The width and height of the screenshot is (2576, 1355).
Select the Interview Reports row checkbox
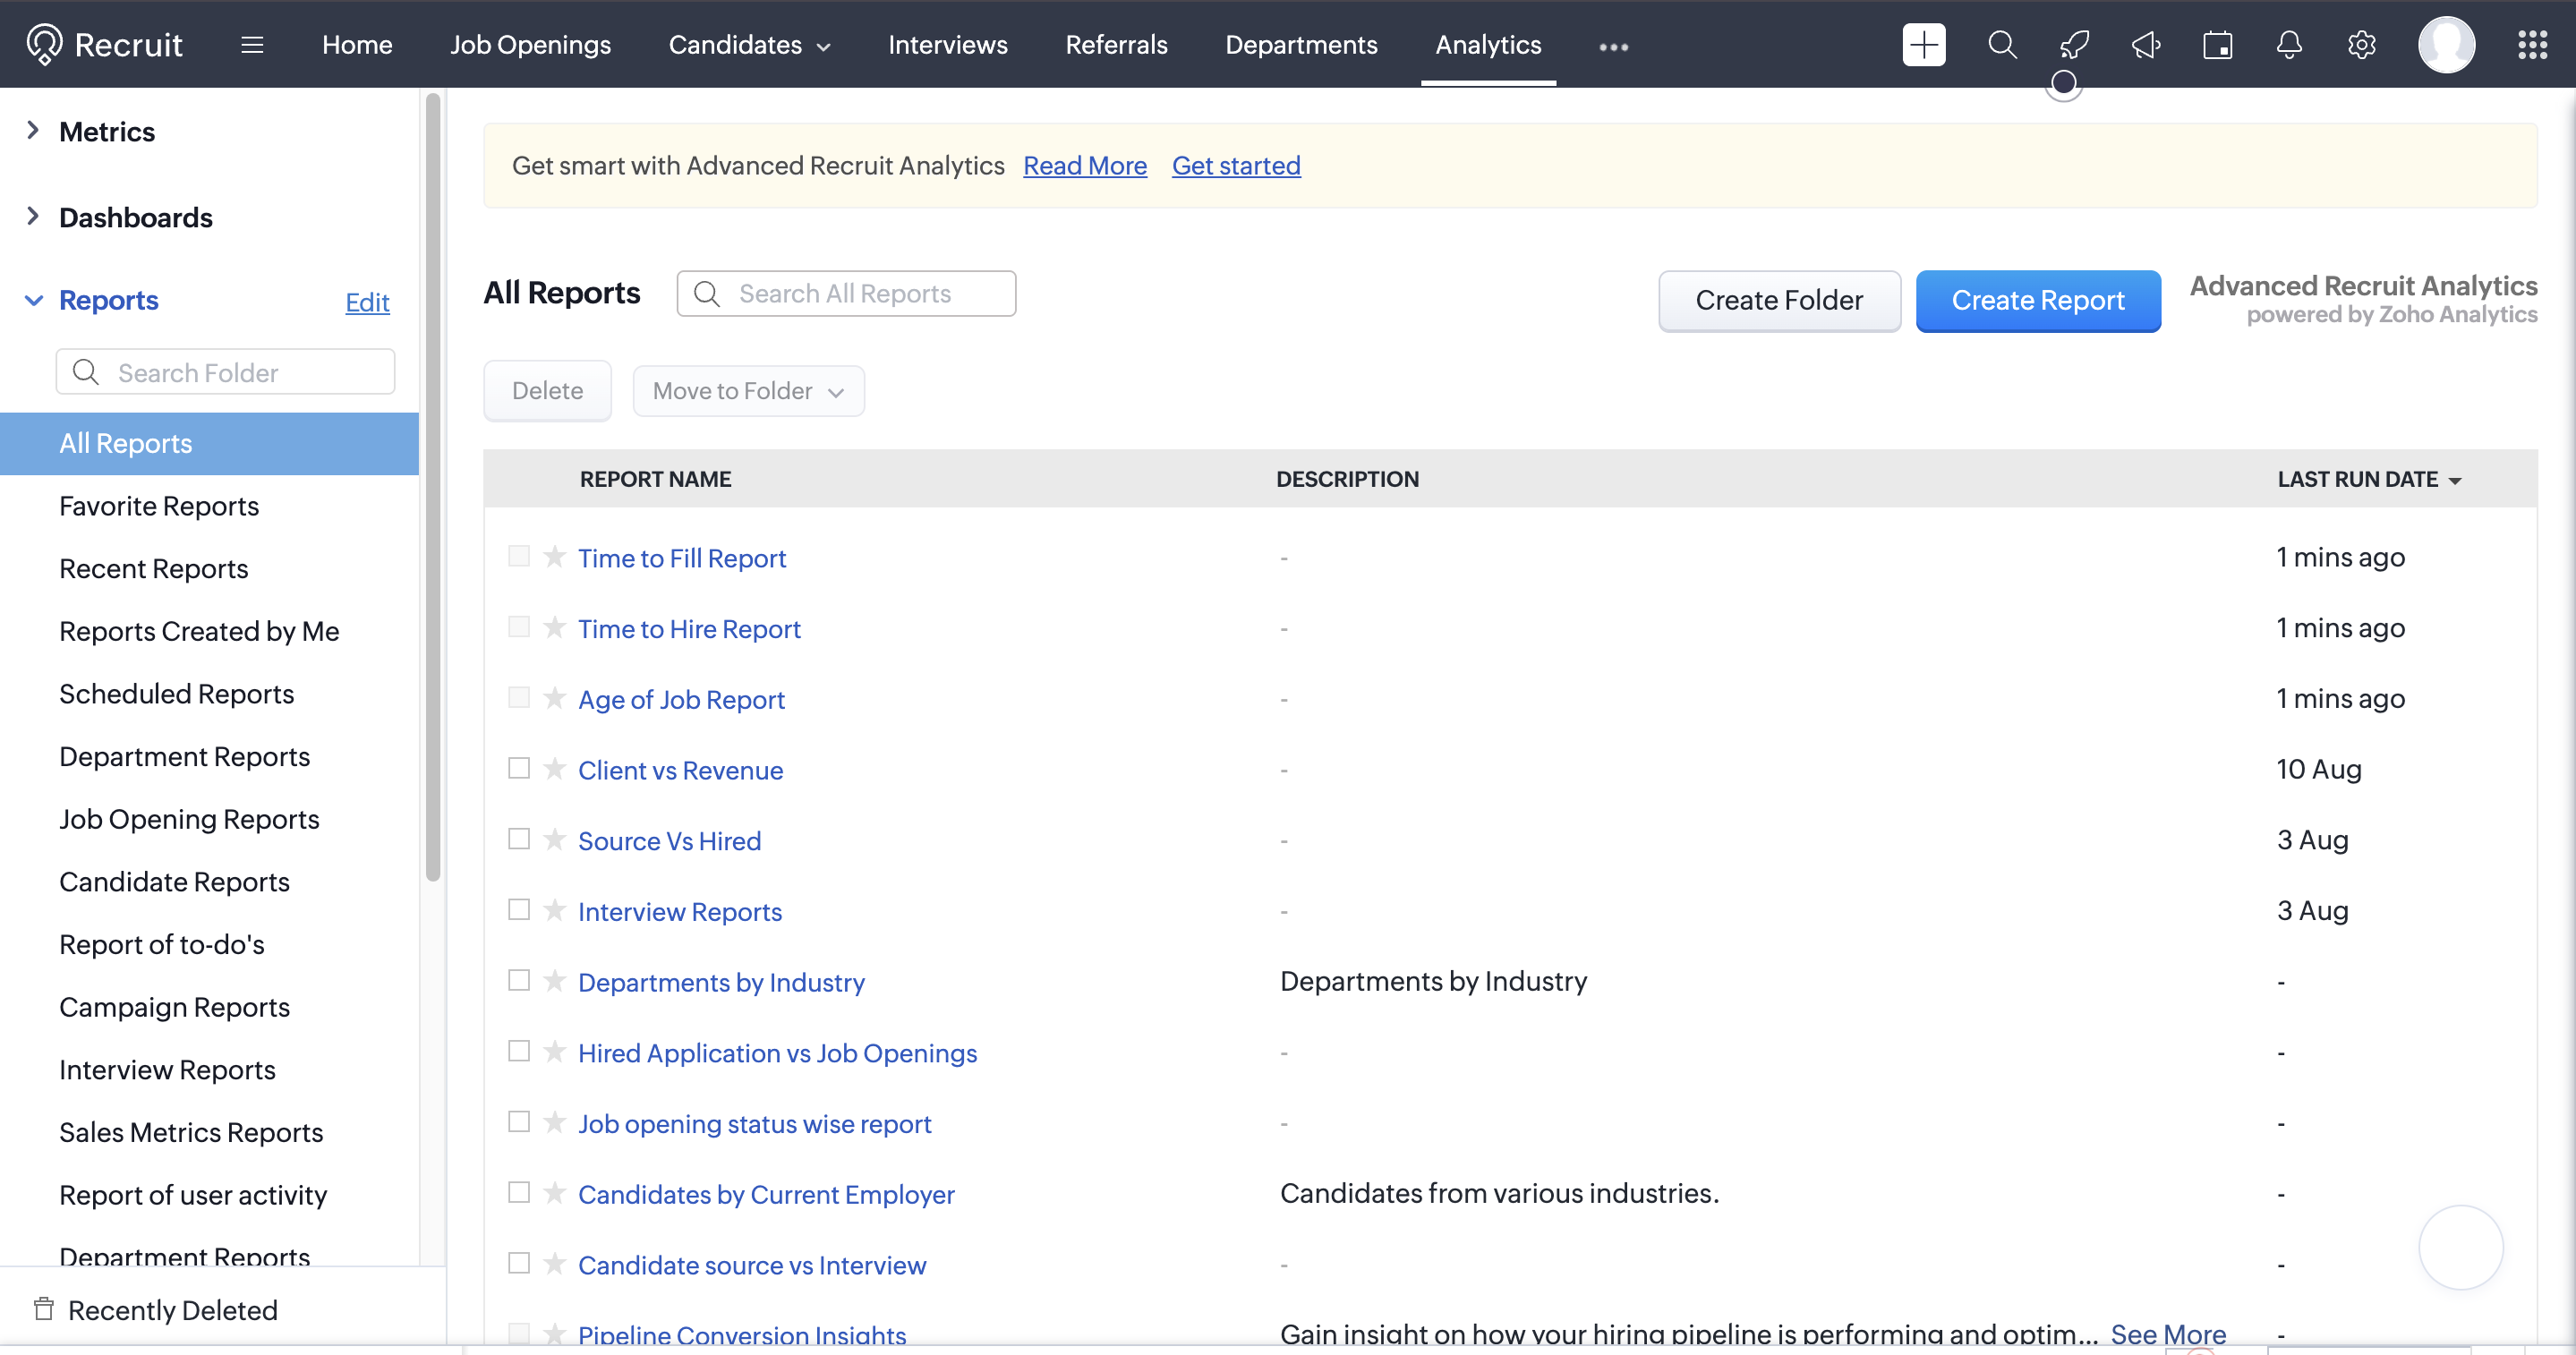tap(518, 910)
